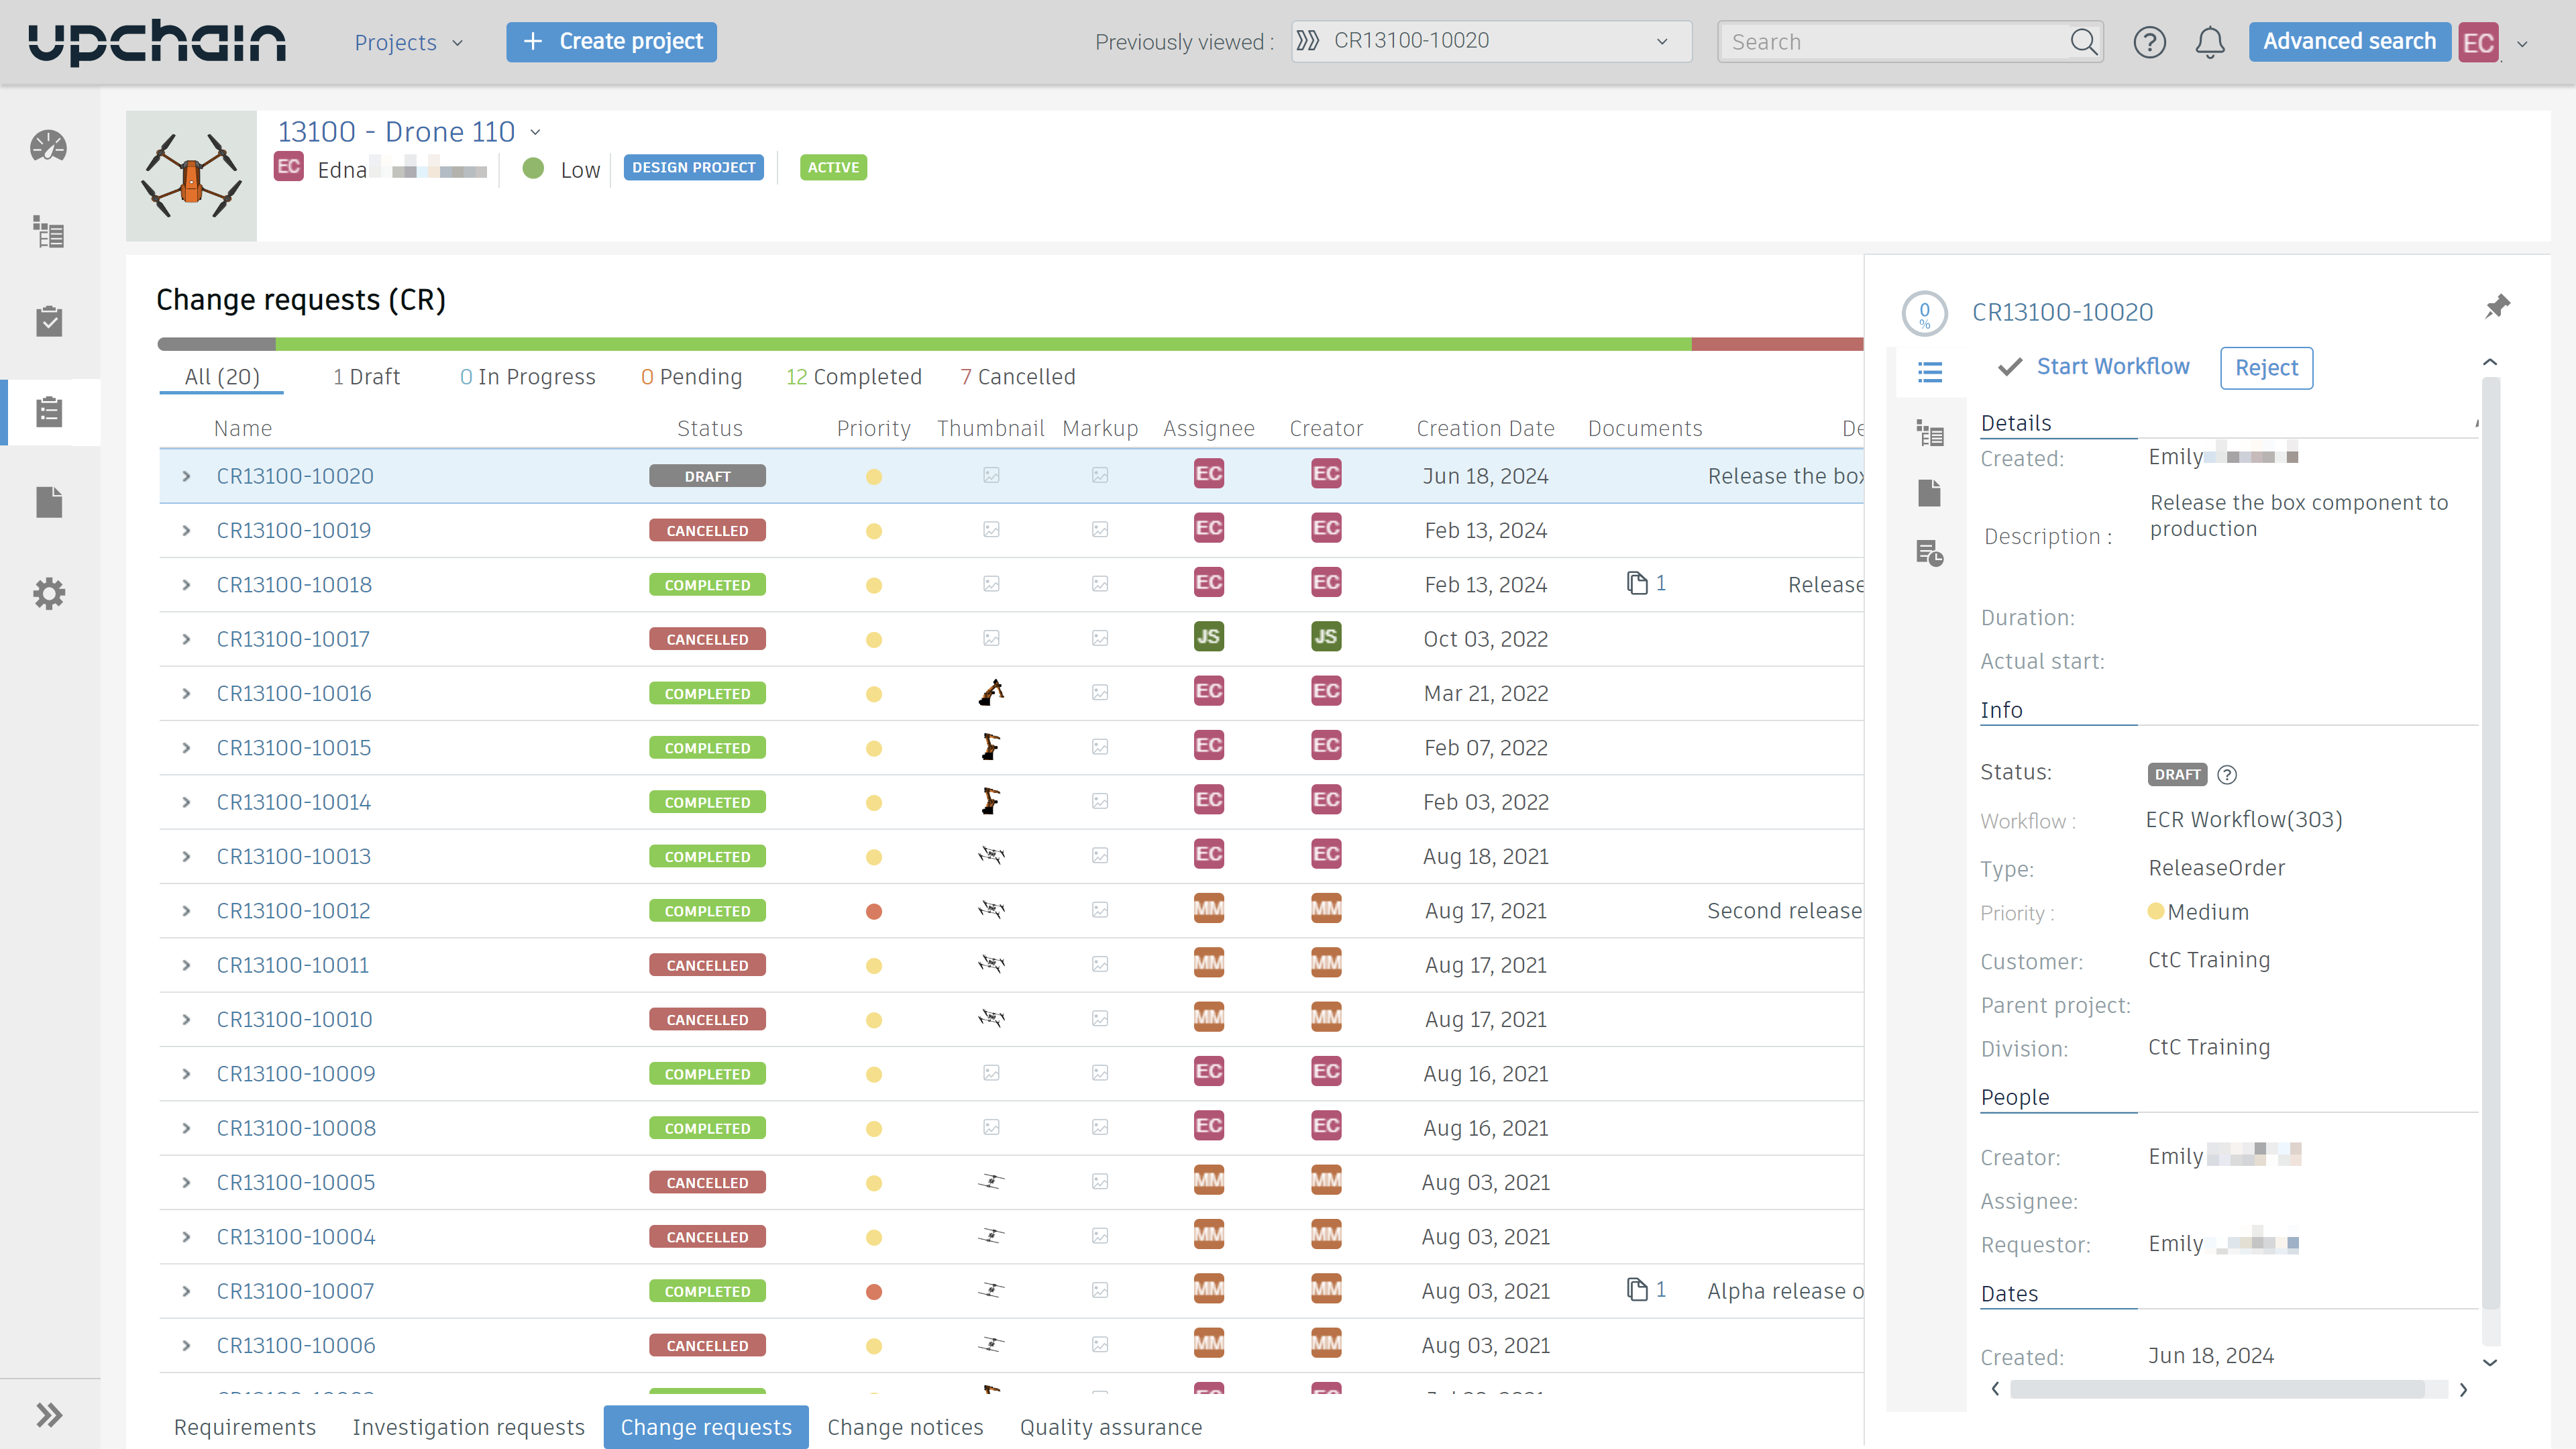Open the dashboard gauge icon in sidebar

pyautogui.click(x=48, y=147)
